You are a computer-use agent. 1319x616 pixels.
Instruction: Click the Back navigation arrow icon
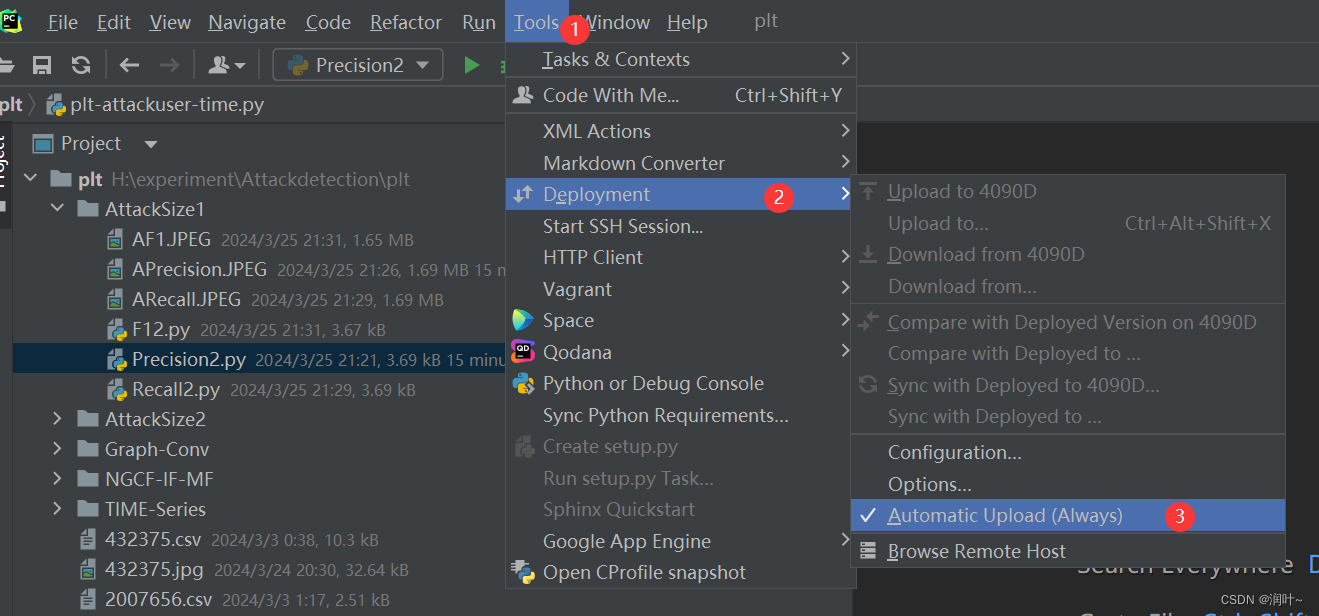pos(129,64)
